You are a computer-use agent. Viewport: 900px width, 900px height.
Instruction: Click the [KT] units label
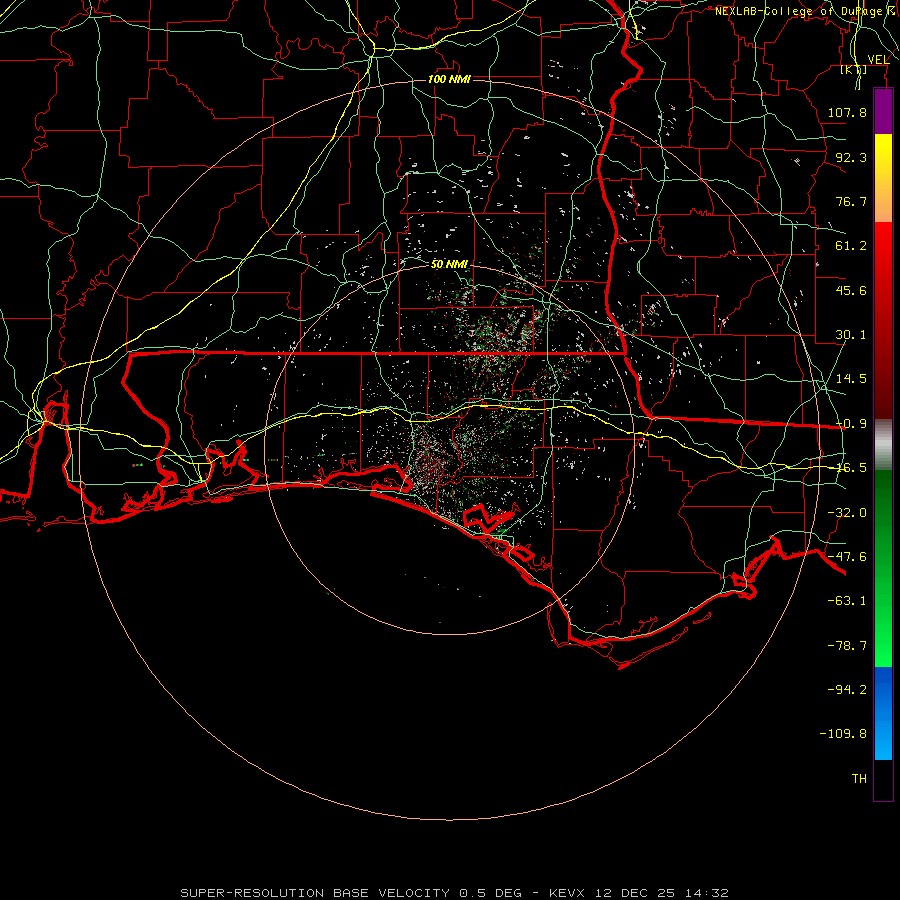pyautogui.click(x=854, y=69)
